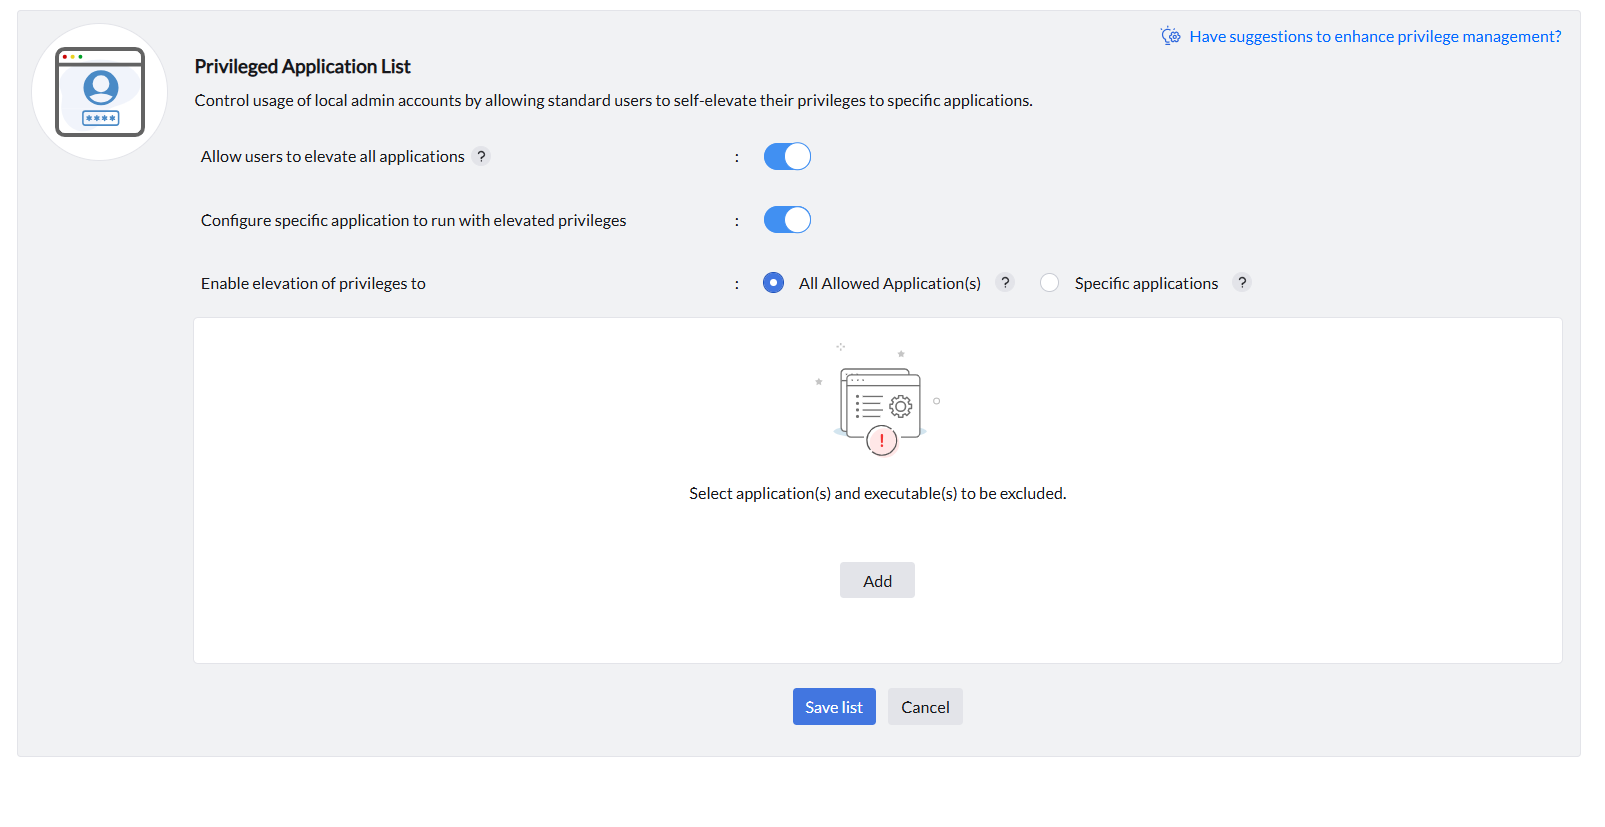Cancel the privileged application list changes

tap(925, 707)
